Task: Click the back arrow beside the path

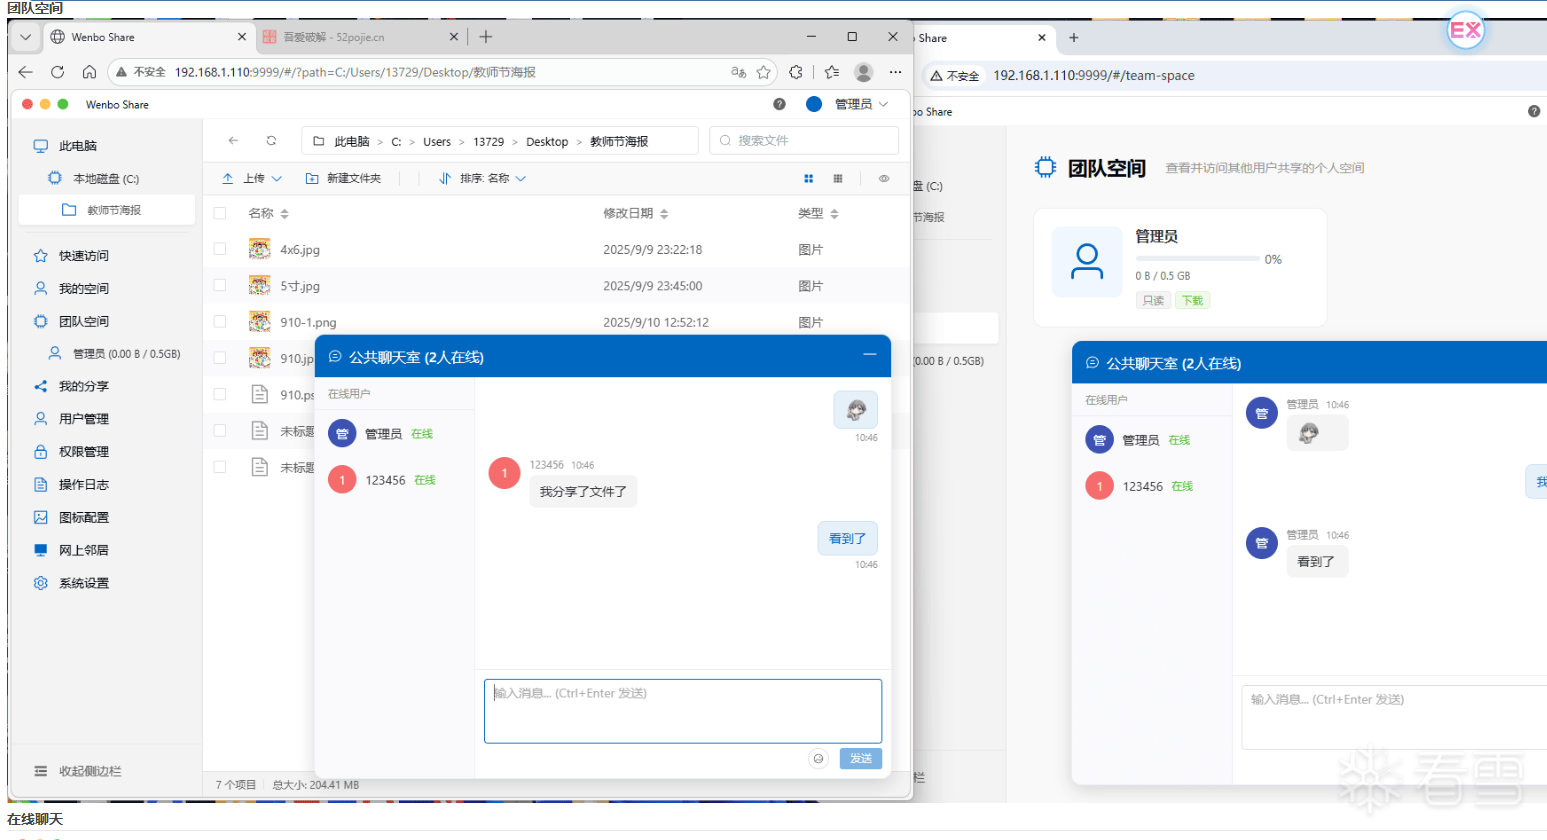Action: (233, 141)
